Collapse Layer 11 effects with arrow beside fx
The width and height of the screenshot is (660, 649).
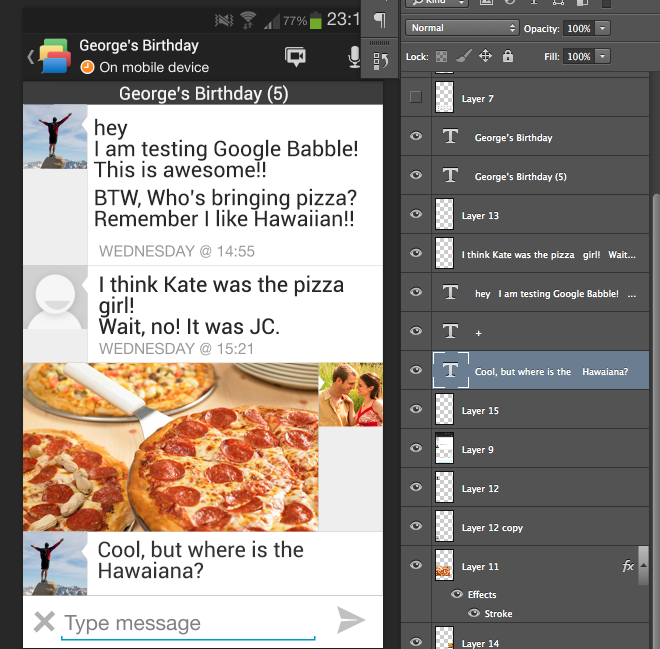point(643,565)
